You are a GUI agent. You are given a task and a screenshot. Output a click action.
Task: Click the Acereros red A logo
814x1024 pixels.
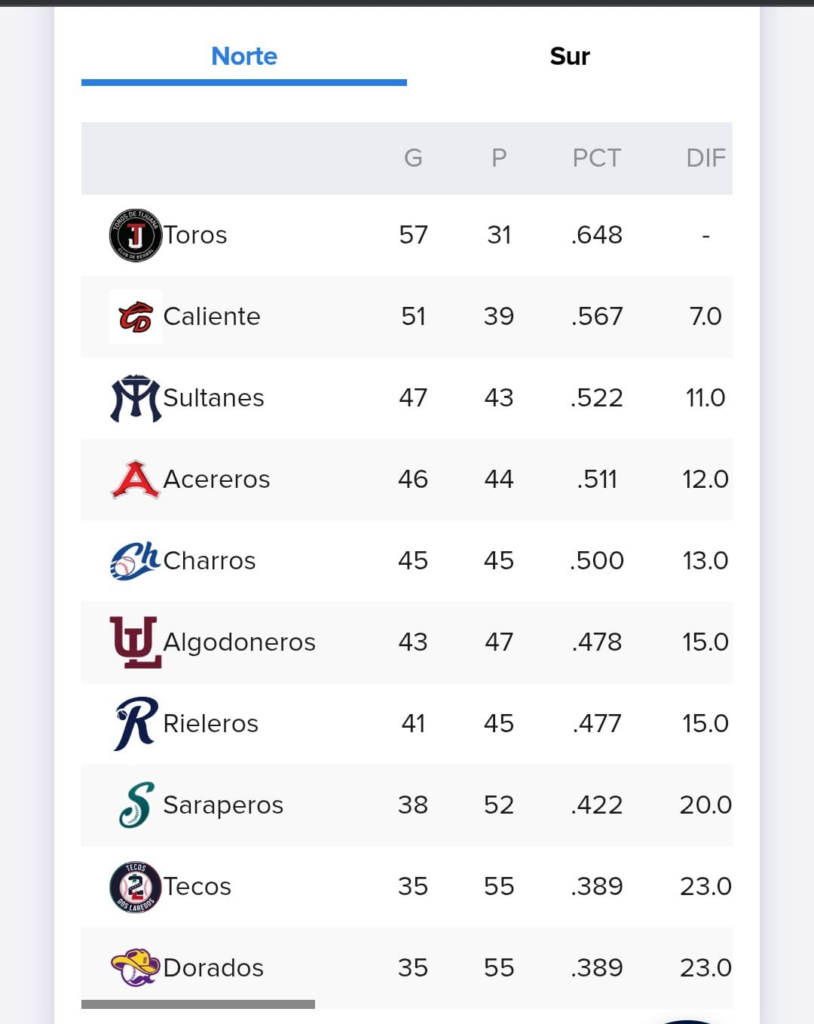pyautogui.click(x=135, y=479)
